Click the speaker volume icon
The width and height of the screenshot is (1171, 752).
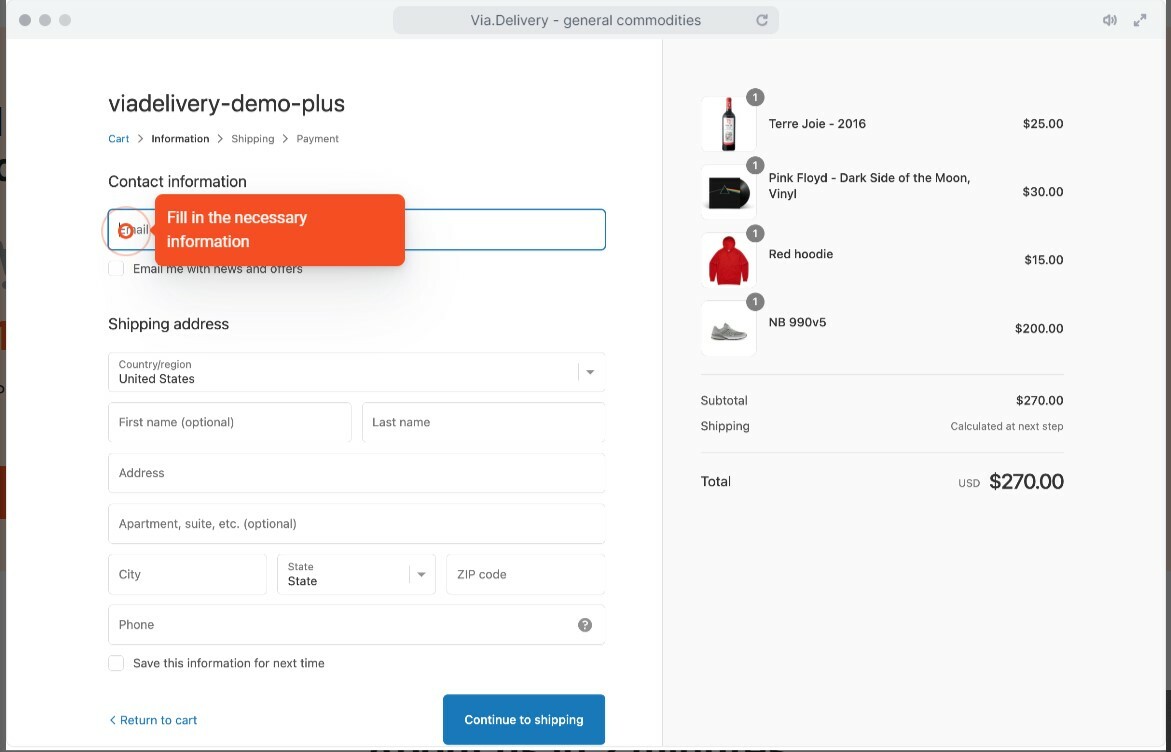click(x=1109, y=20)
